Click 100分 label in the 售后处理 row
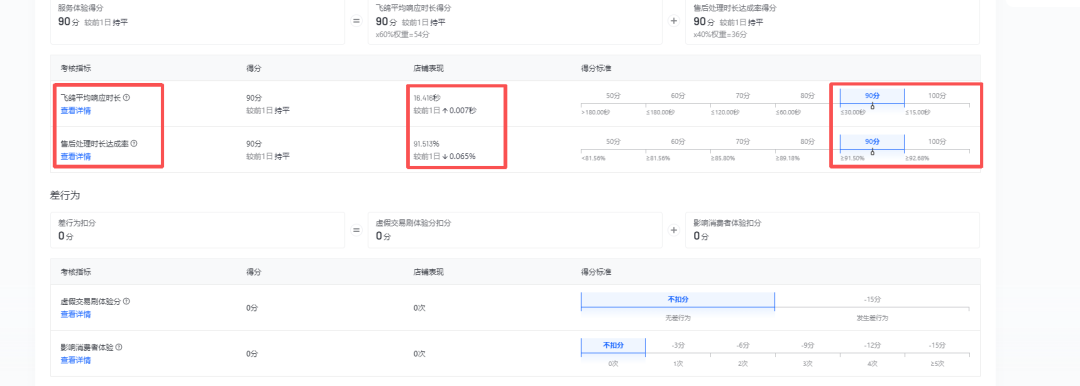Screen dimensions: 1080x386 tap(937, 141)
